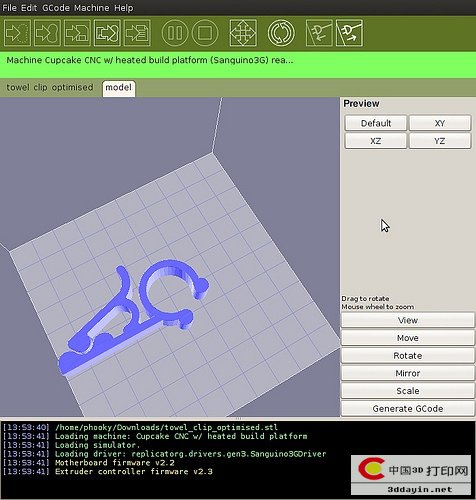
Task: Open the File menu
Action: (x=9, y=8)
